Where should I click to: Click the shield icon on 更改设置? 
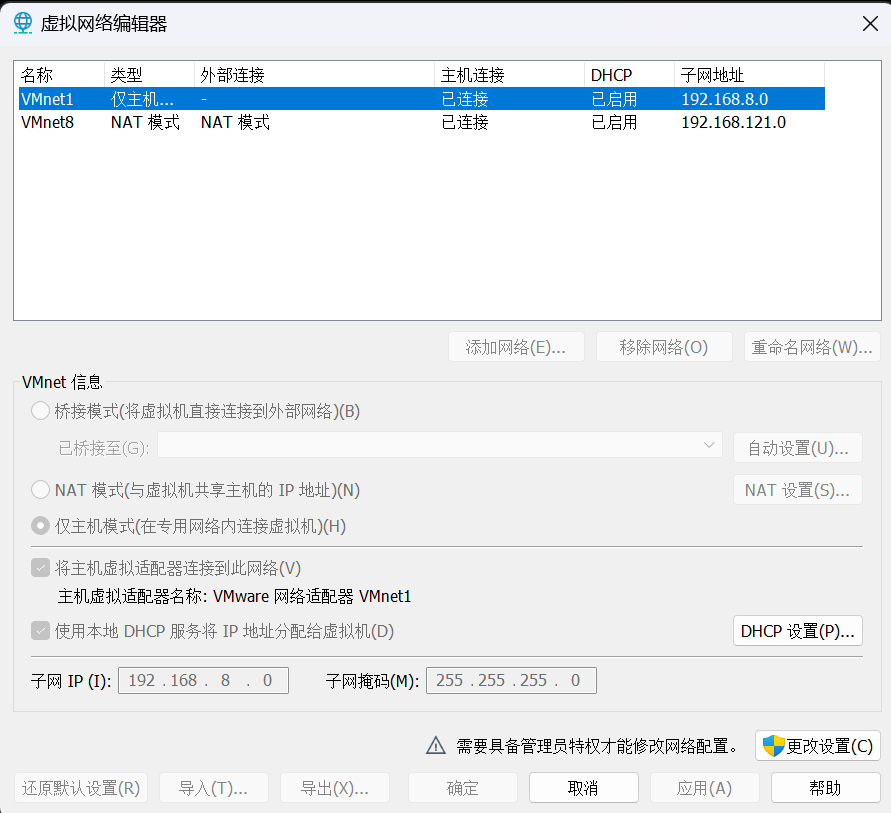click(773, 745)
